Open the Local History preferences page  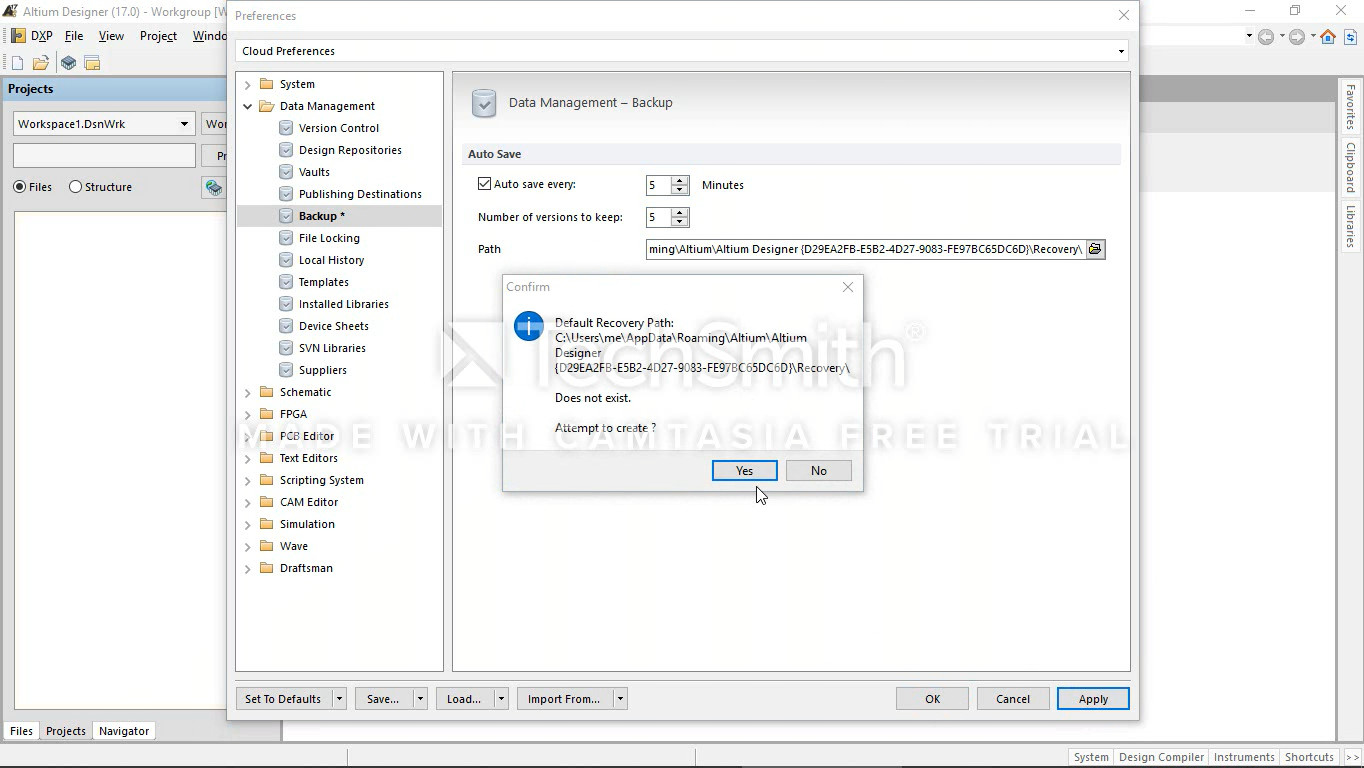(331, 260)
